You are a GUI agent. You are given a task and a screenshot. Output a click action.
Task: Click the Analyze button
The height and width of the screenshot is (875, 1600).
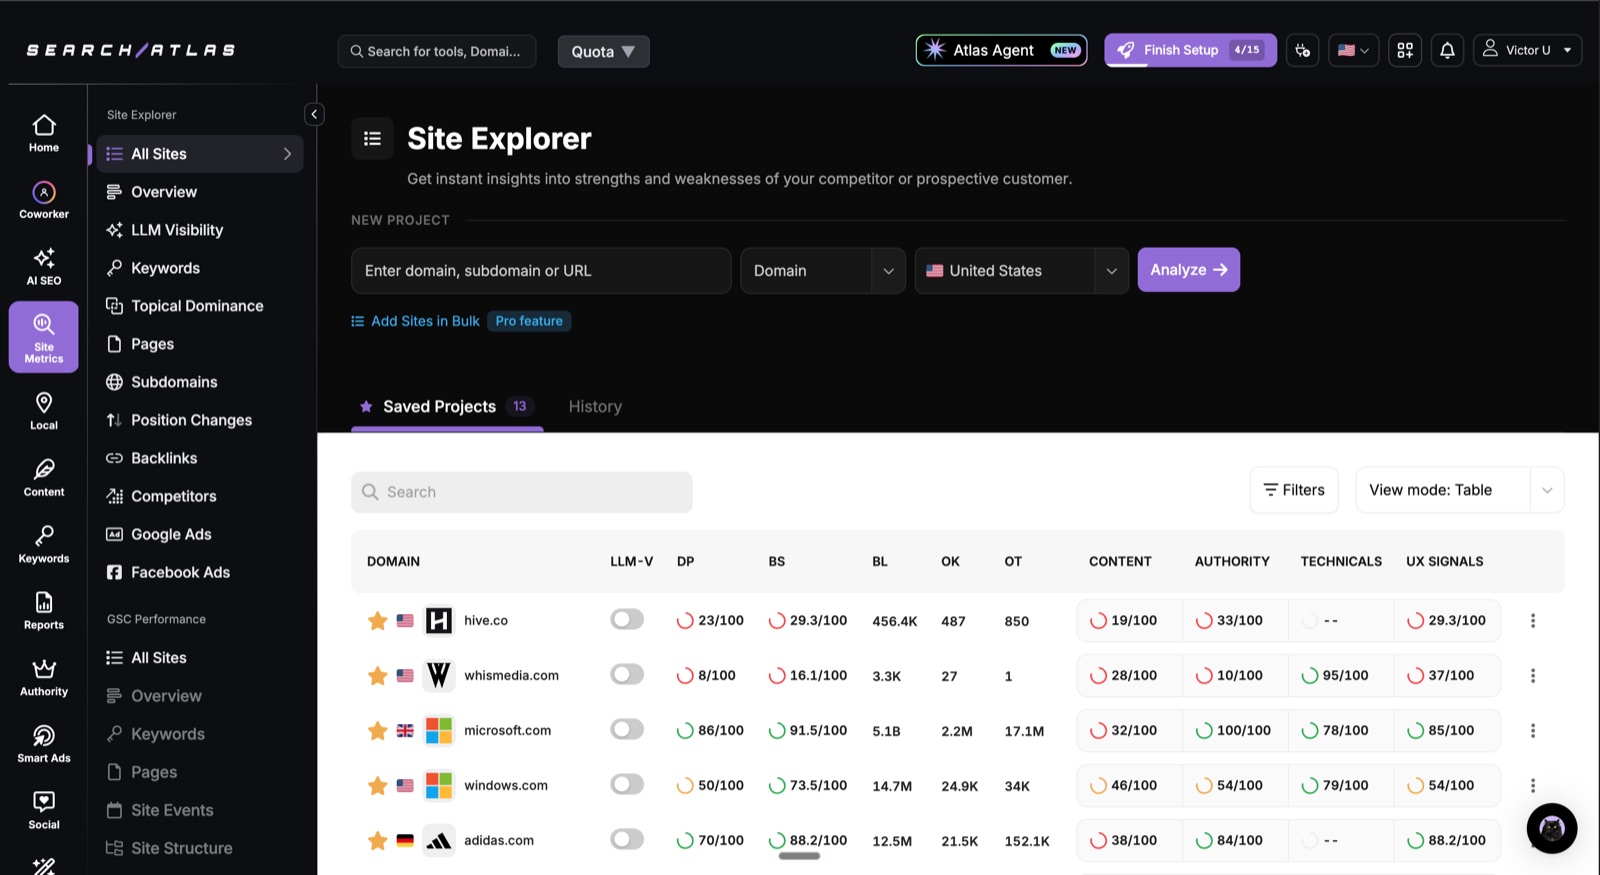(x=1188, y=270)
